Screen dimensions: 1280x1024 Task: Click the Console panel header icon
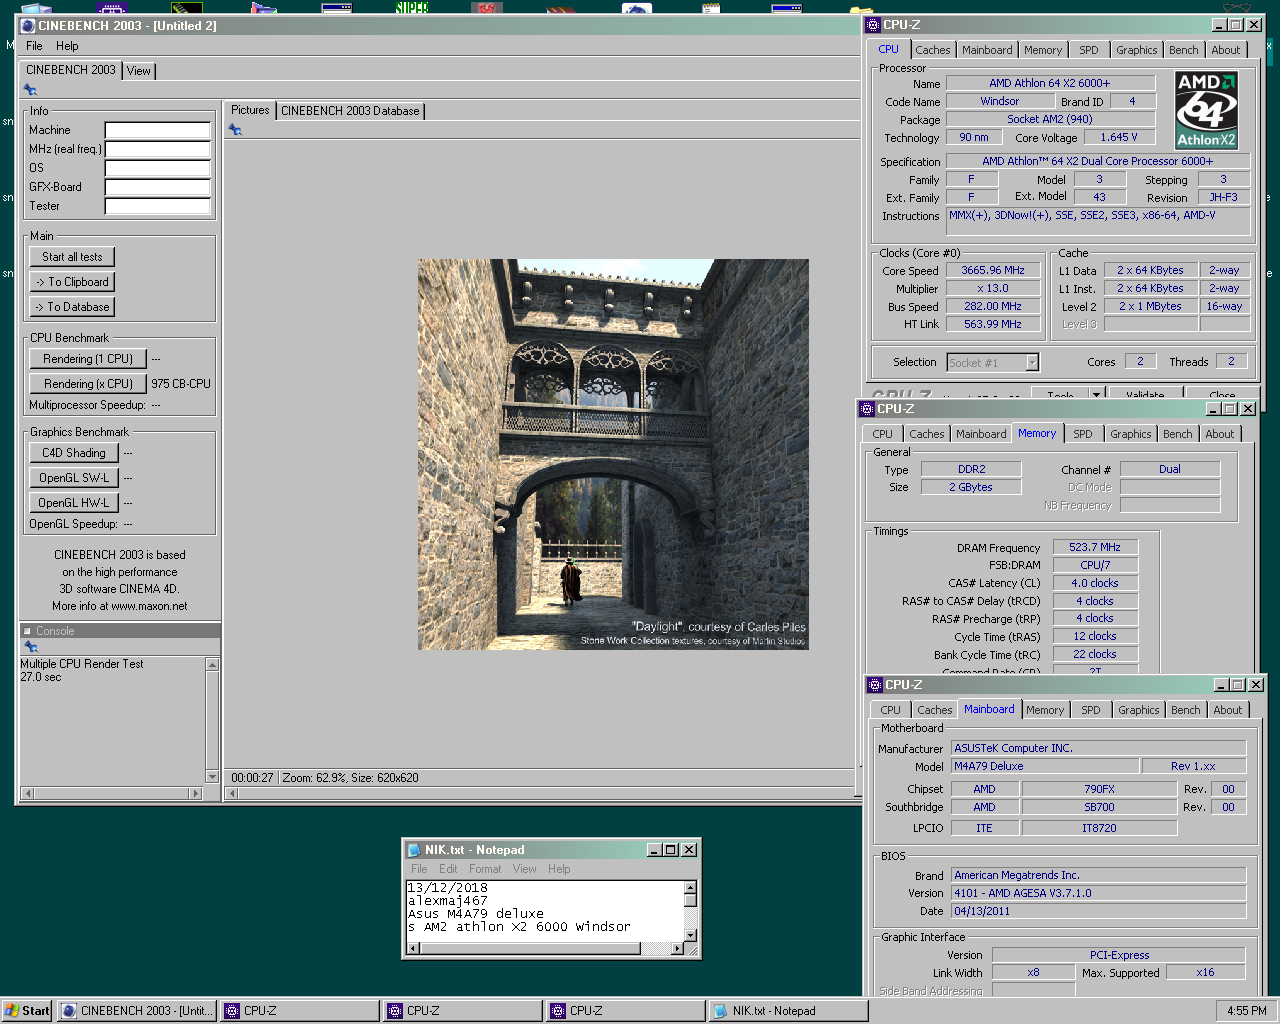(x=27, y=631)
